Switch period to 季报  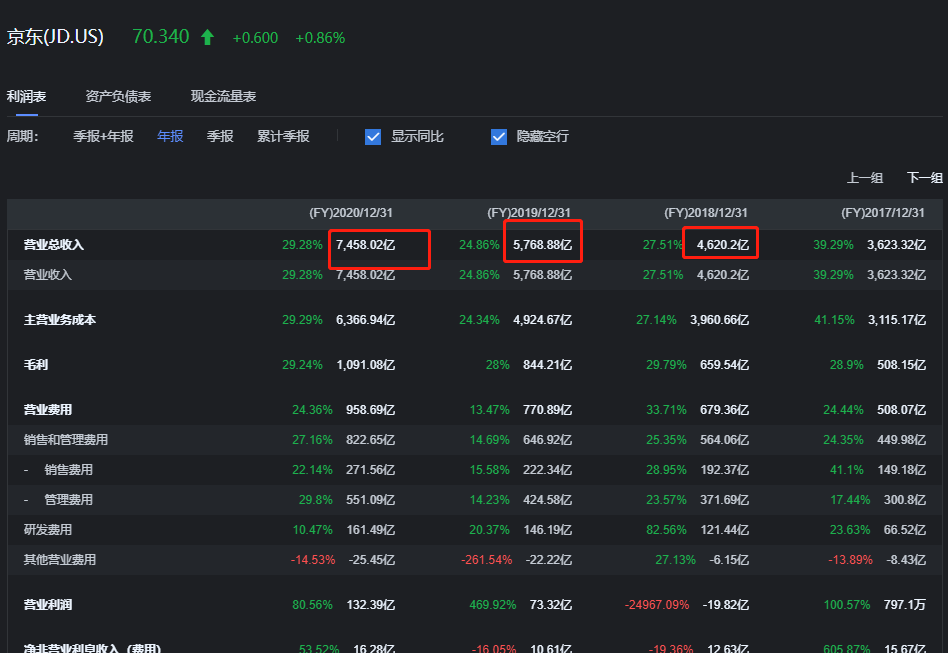point(220,136)
